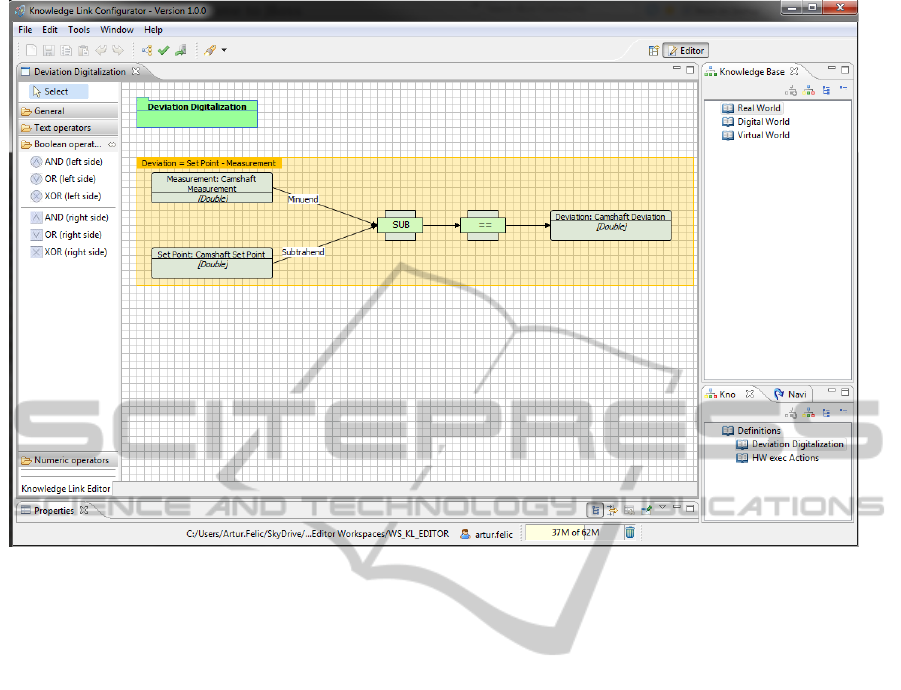Viewport: 901px width, 690px height.
Task: Click the green checkmark validate icon
Action: coord(163,50)
